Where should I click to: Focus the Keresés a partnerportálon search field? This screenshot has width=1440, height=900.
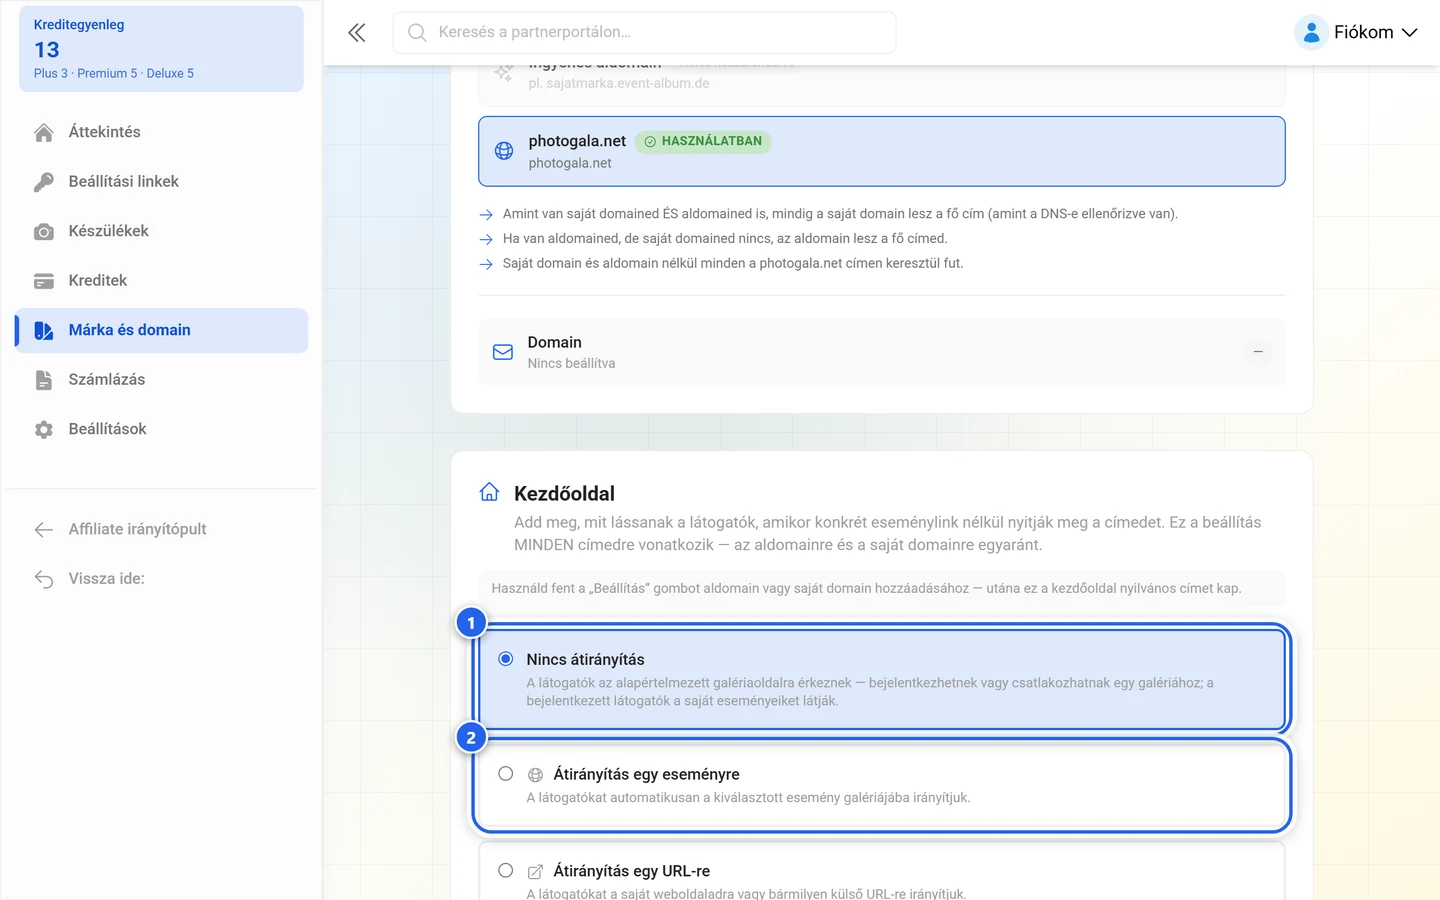click(x=645, y=33)
